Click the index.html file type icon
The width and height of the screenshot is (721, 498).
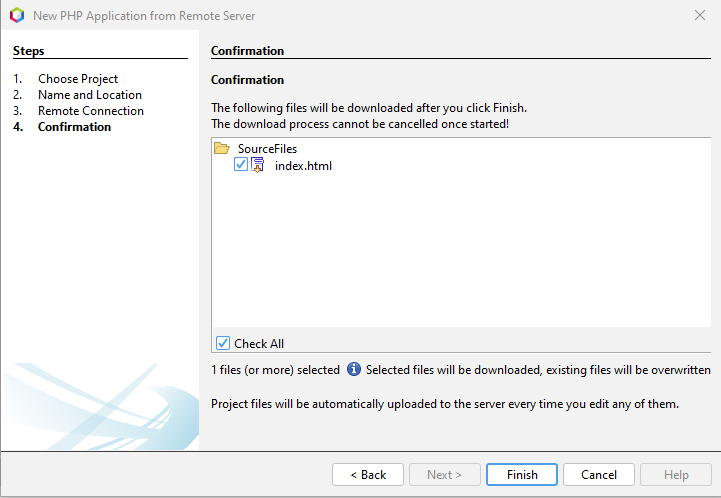(x=257, y=166)
